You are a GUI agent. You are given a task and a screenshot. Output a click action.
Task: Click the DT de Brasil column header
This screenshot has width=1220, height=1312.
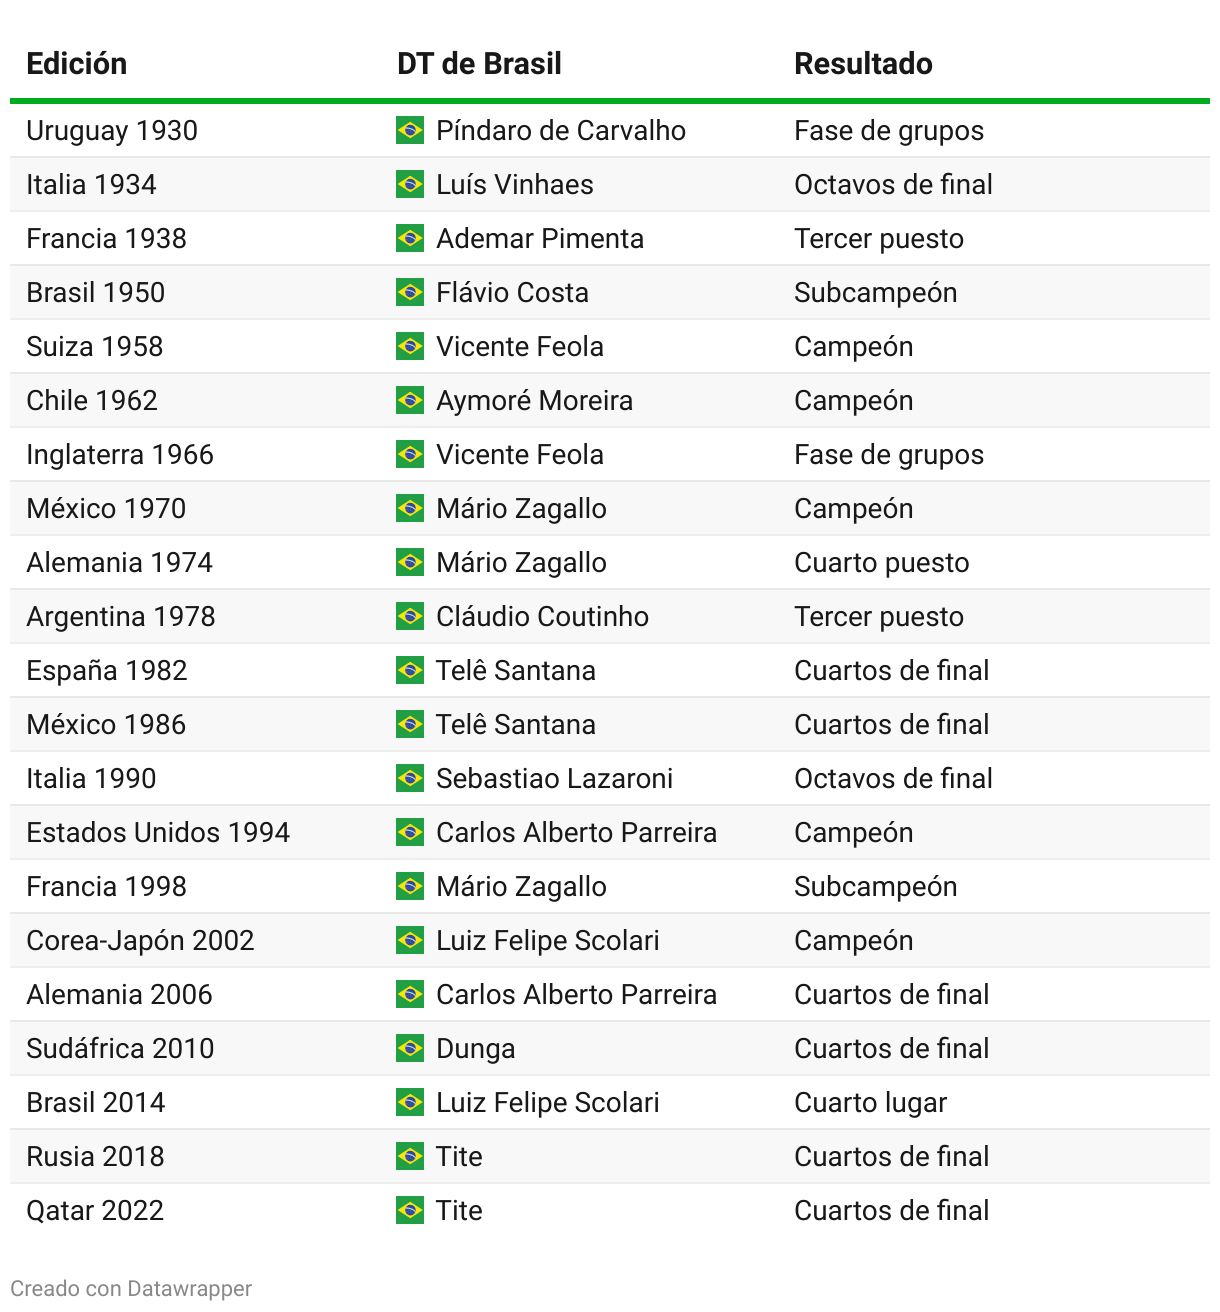pyautogui.click(x=479, y=63)
